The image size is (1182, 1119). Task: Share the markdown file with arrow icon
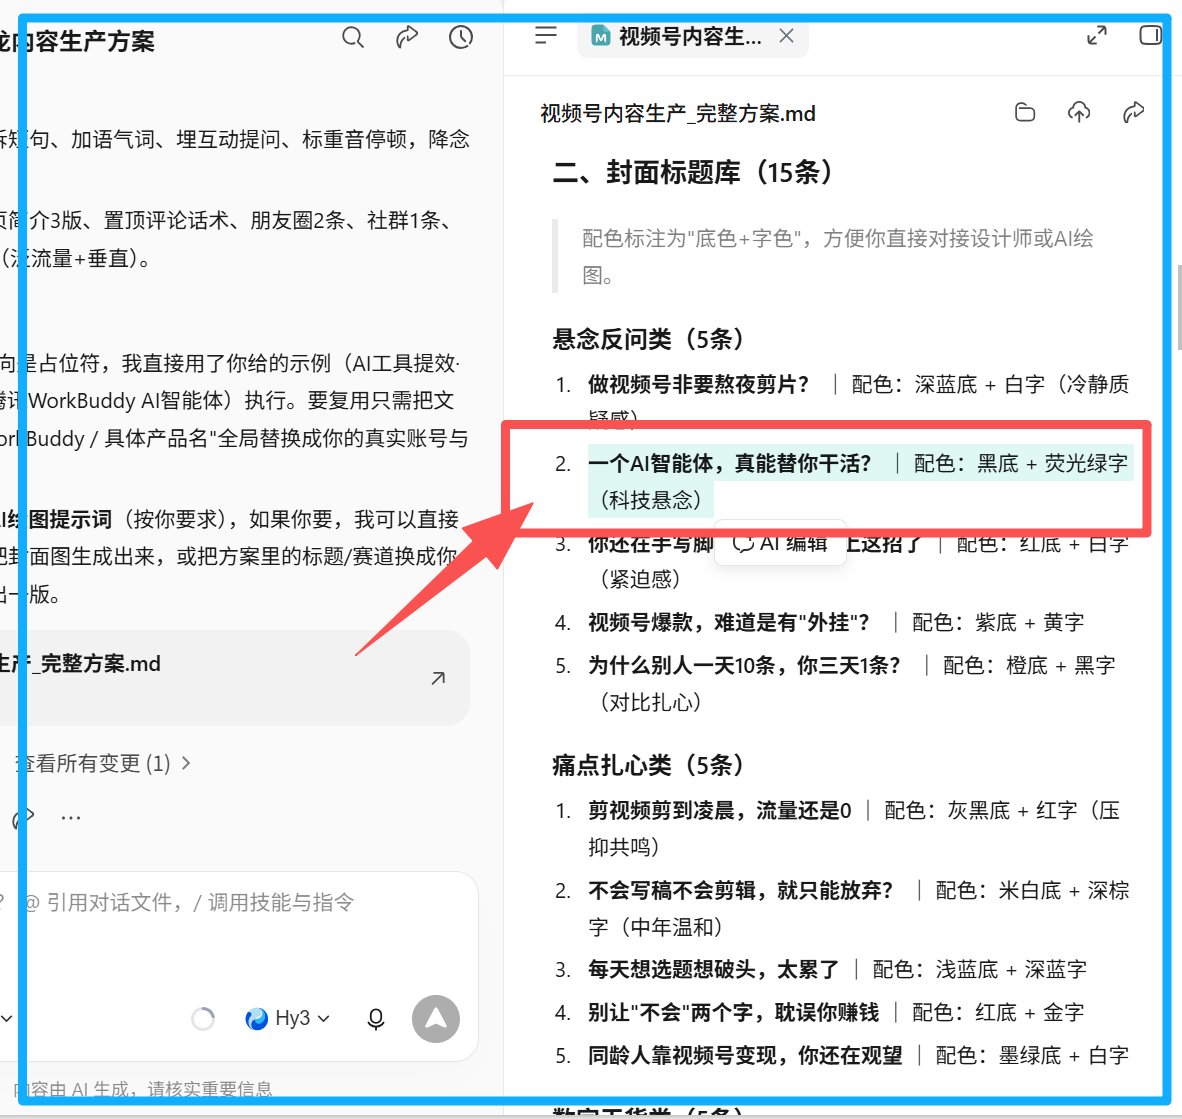pos(1133,113)
